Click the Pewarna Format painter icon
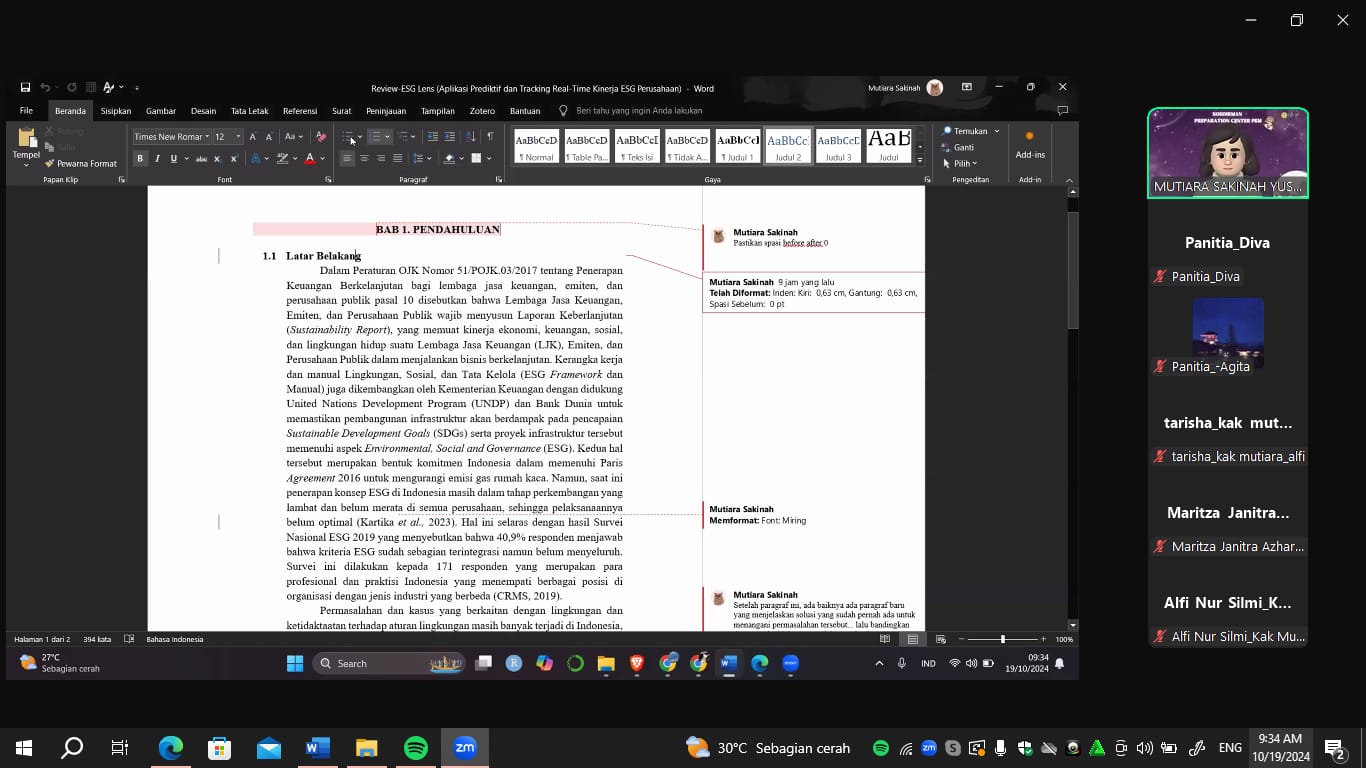 [x=50, y=164]
